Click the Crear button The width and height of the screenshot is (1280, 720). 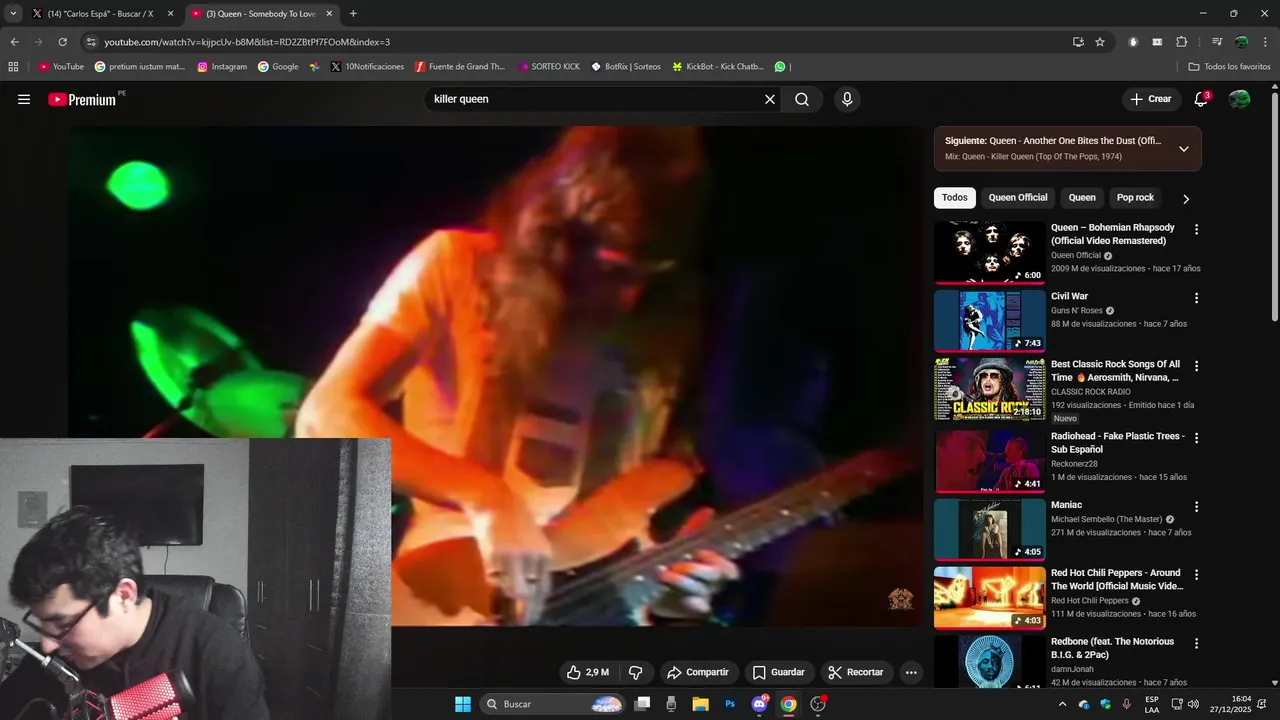tap(1151, 99)
